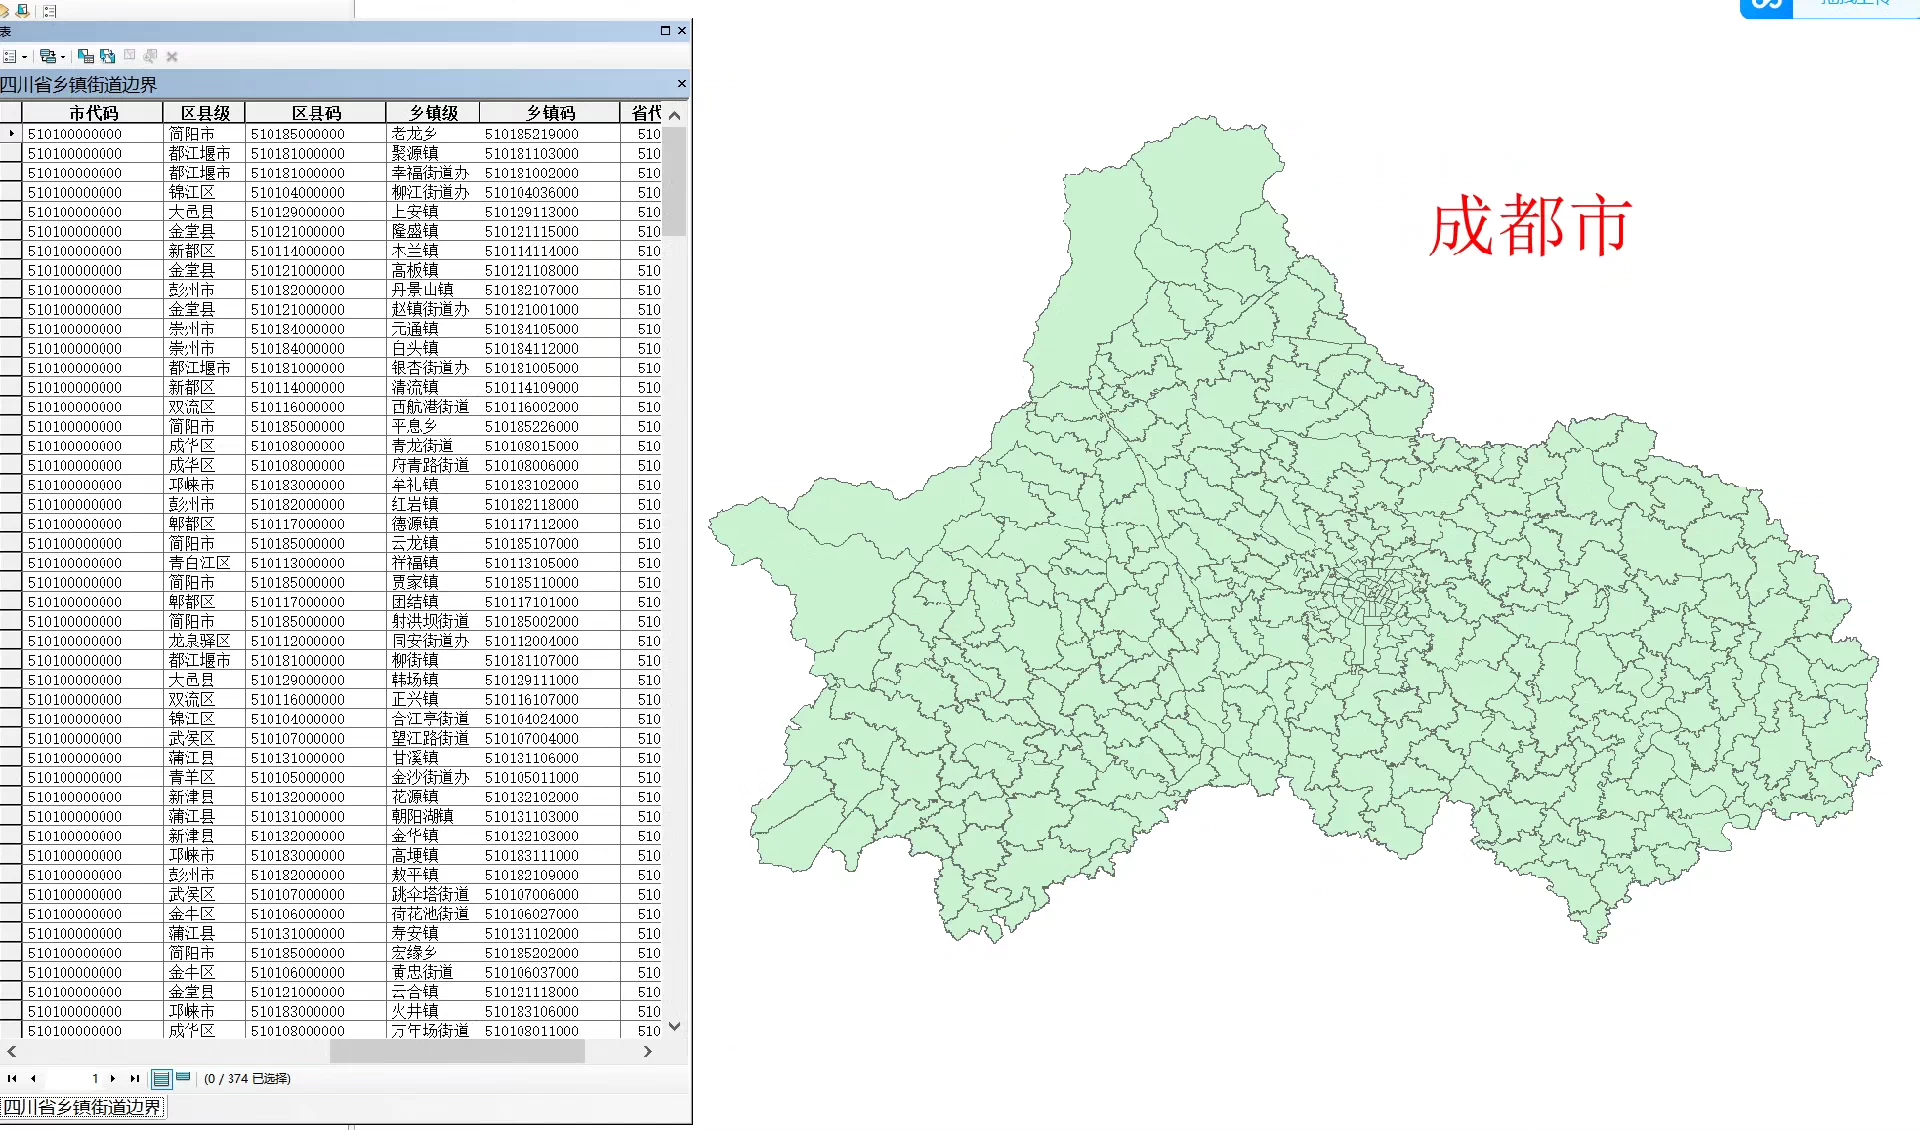Click the vertical scrollbar down arrow
Screen dimensions: 1920x1130
click(675, 1026)
